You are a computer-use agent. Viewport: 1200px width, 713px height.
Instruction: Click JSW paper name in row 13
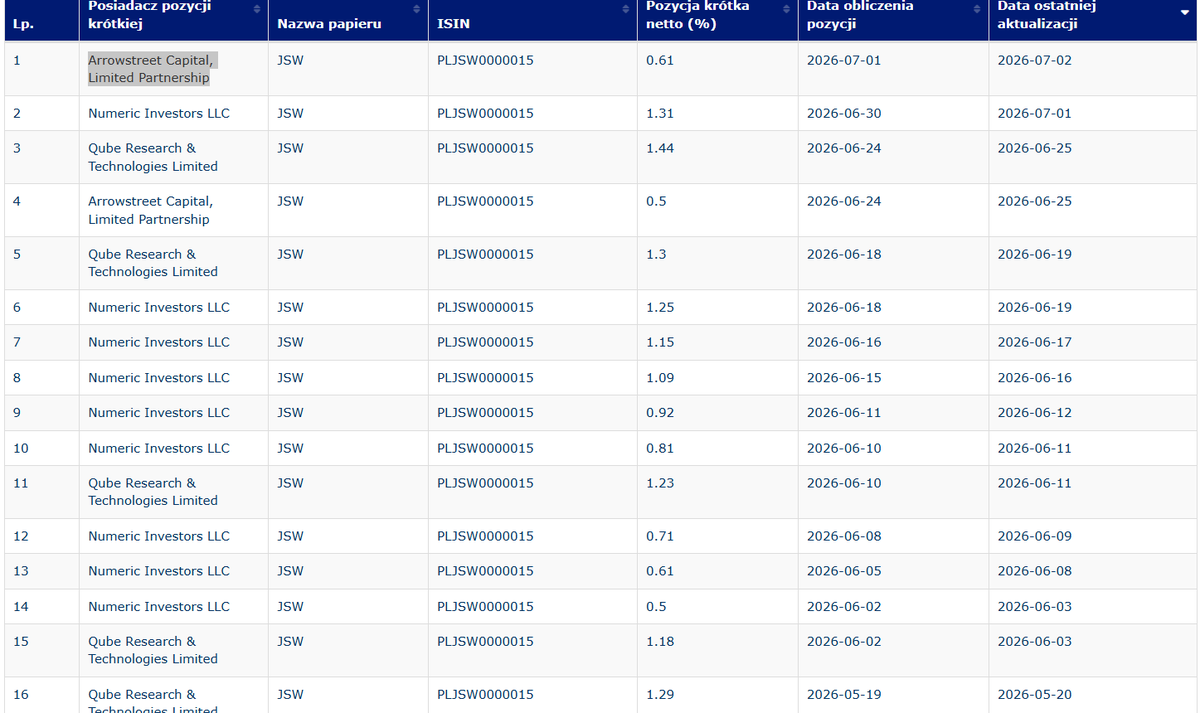coord(290,571)
